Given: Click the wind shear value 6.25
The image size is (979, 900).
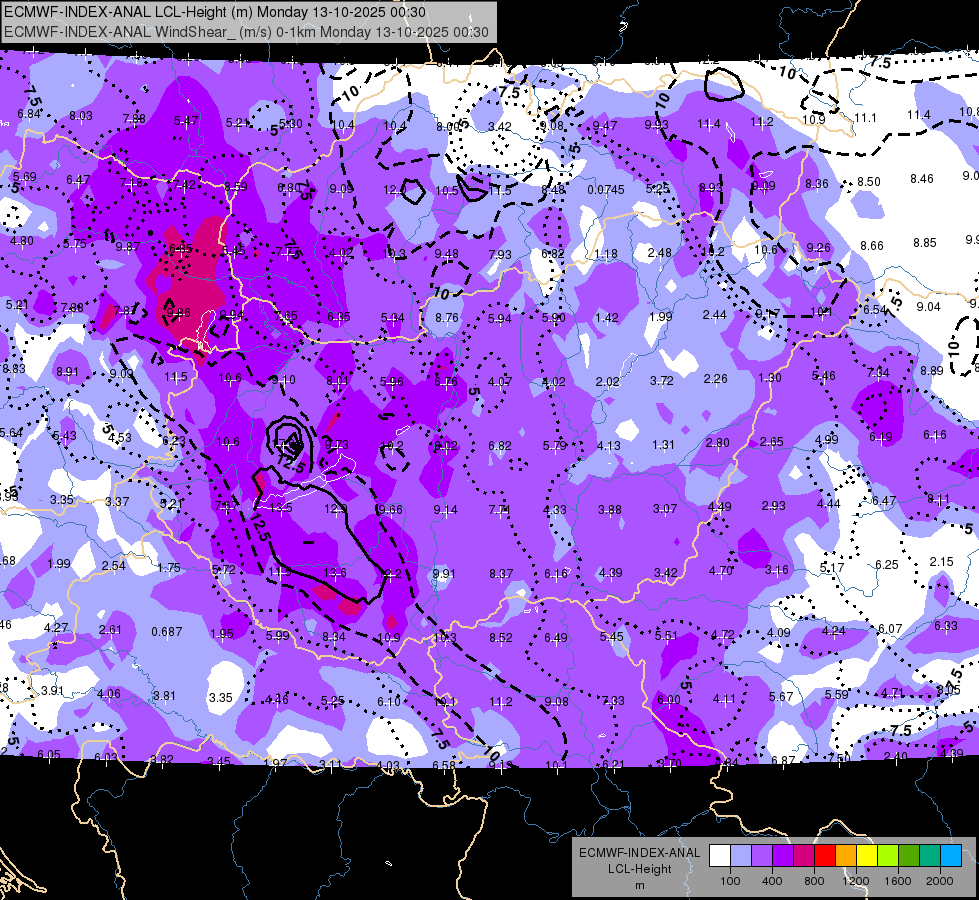Looking at the screenshot, I should (887, 565).
